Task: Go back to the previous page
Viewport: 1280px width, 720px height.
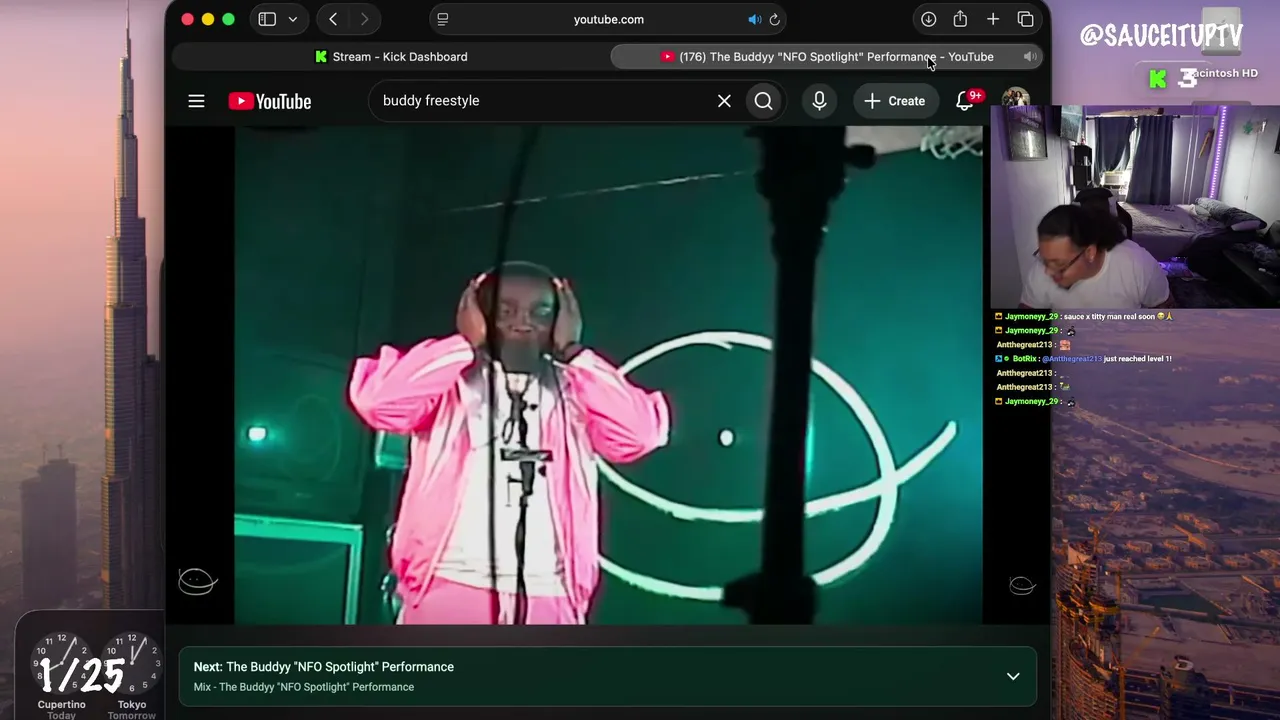Action: (333, 19)
